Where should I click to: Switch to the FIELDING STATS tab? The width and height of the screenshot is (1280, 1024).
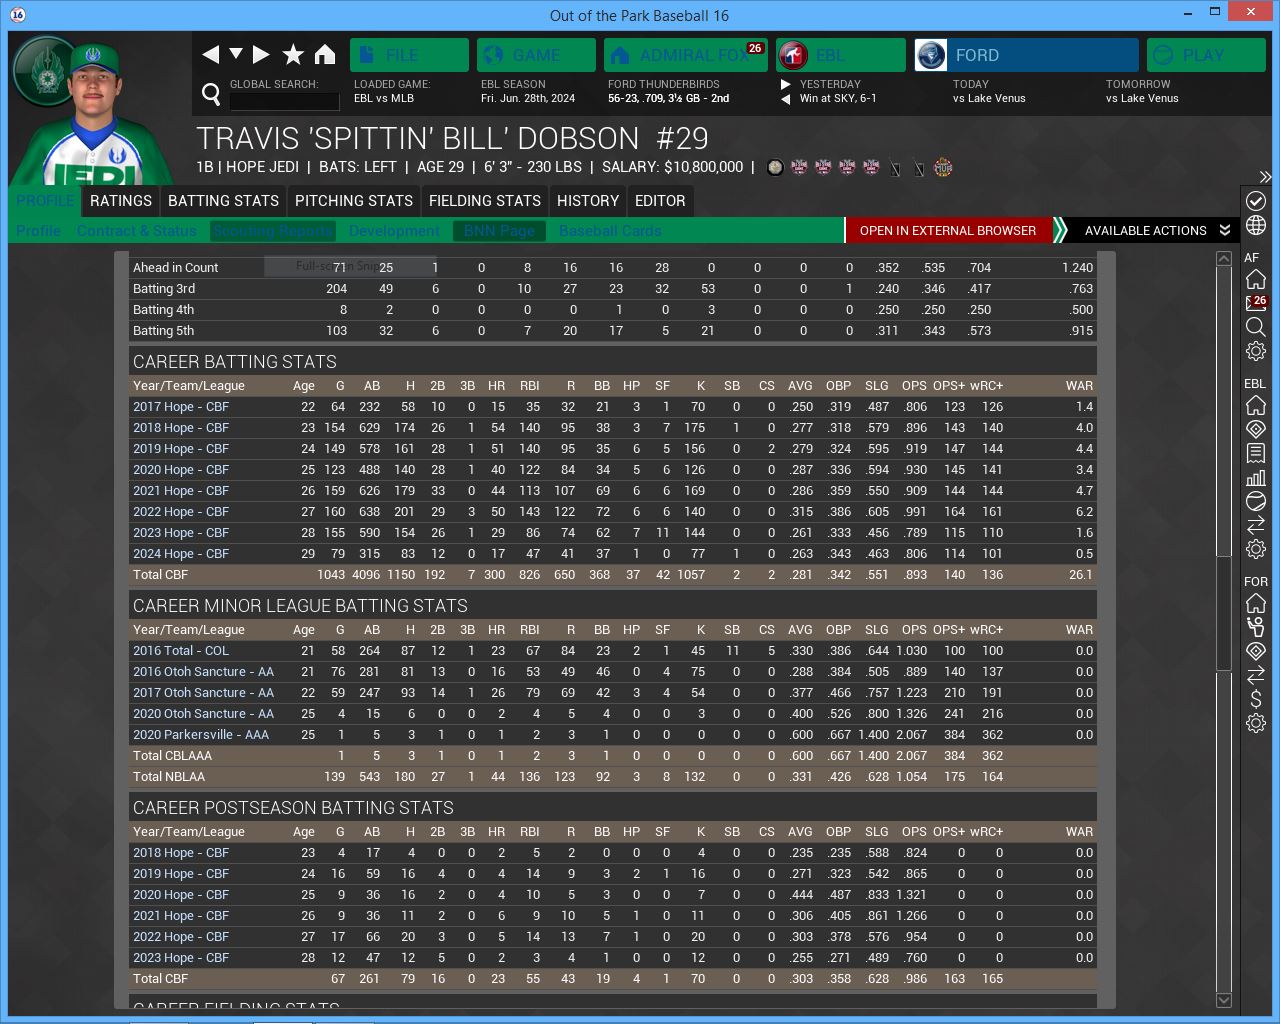click(485, 201)
